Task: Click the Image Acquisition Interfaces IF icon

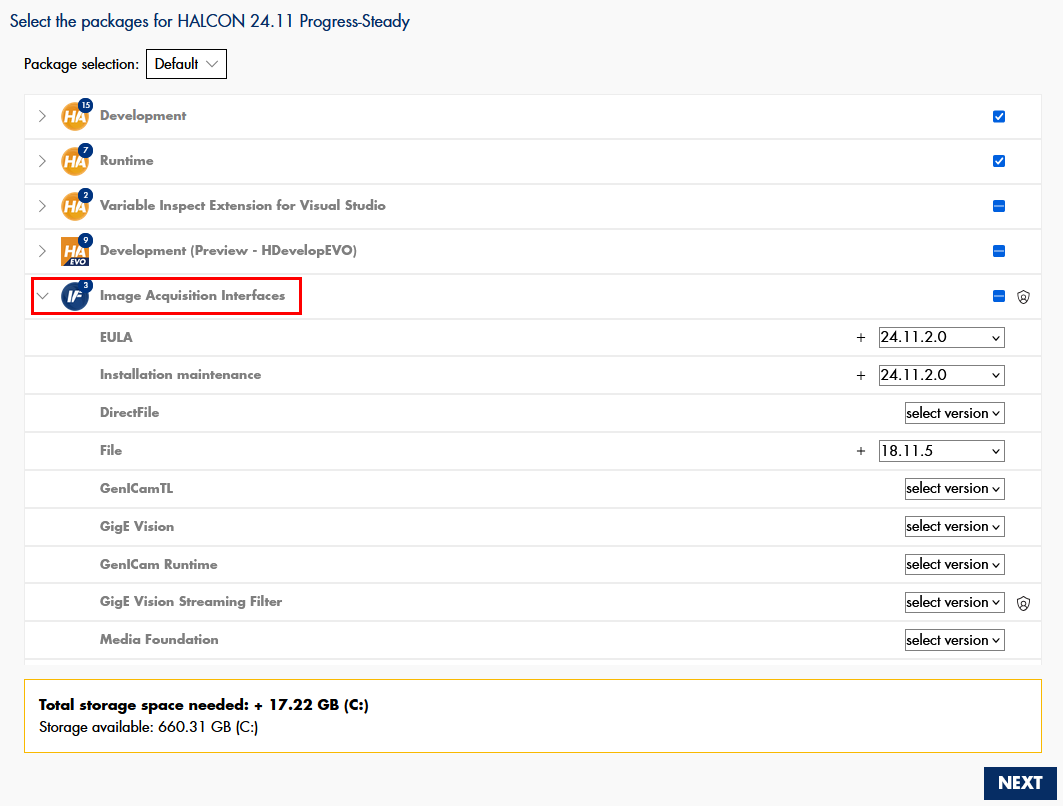Action: point(75,296)
